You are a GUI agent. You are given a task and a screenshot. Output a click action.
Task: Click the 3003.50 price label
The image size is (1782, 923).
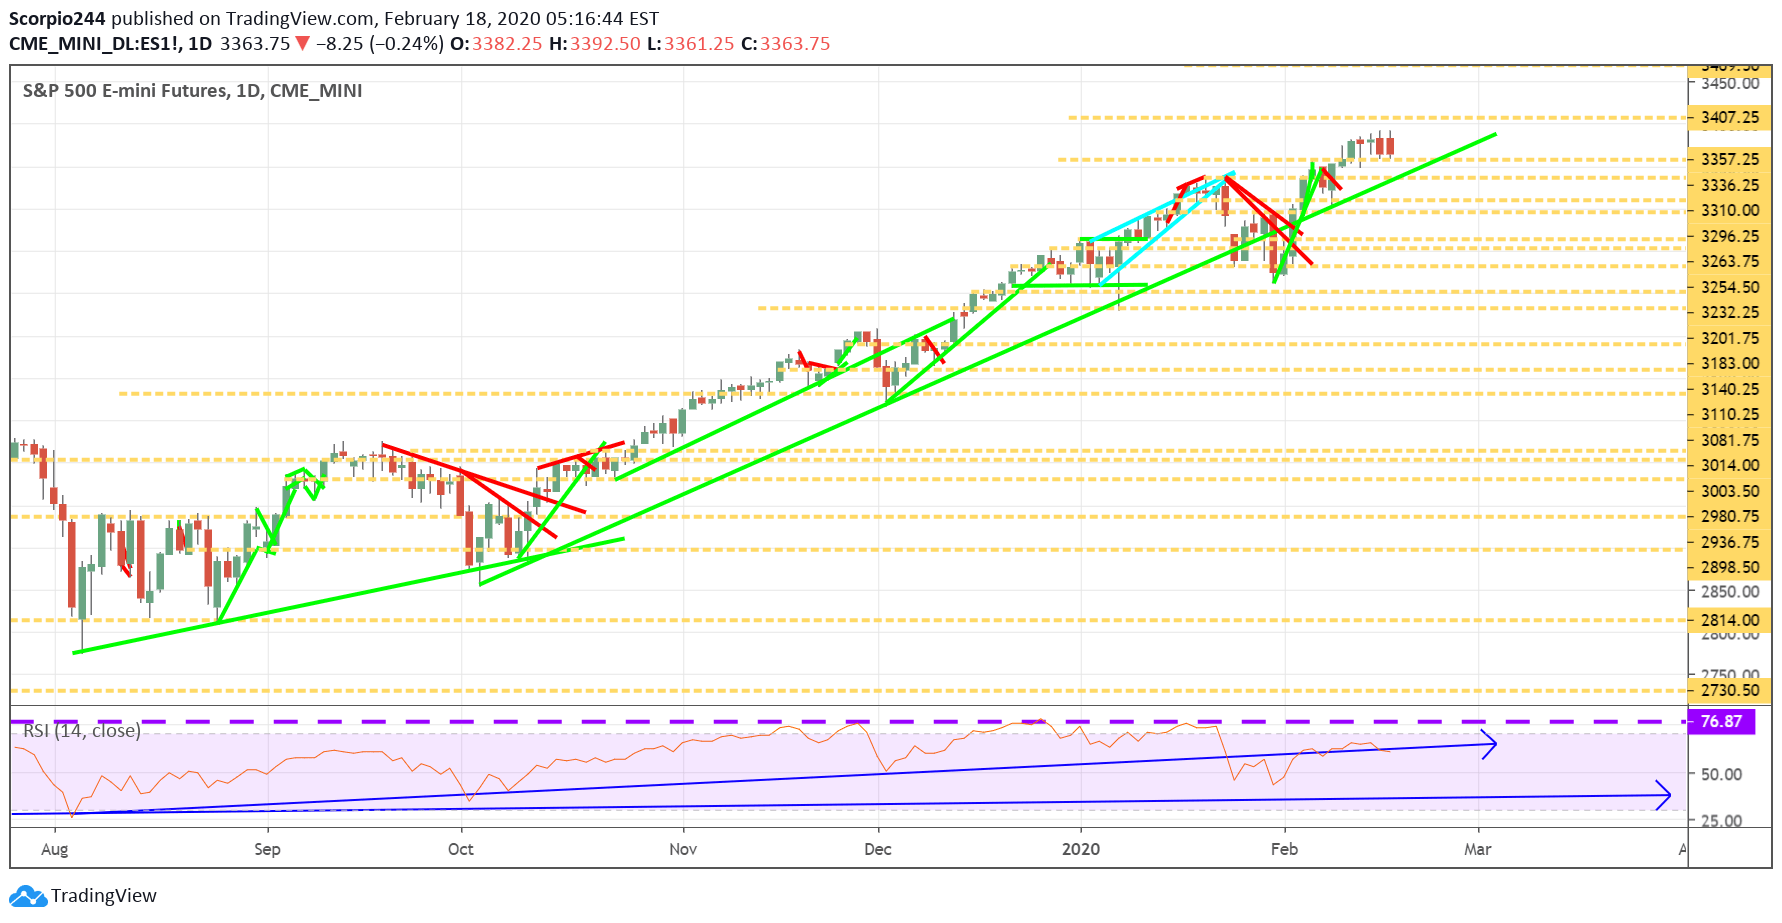(1730, 491)
